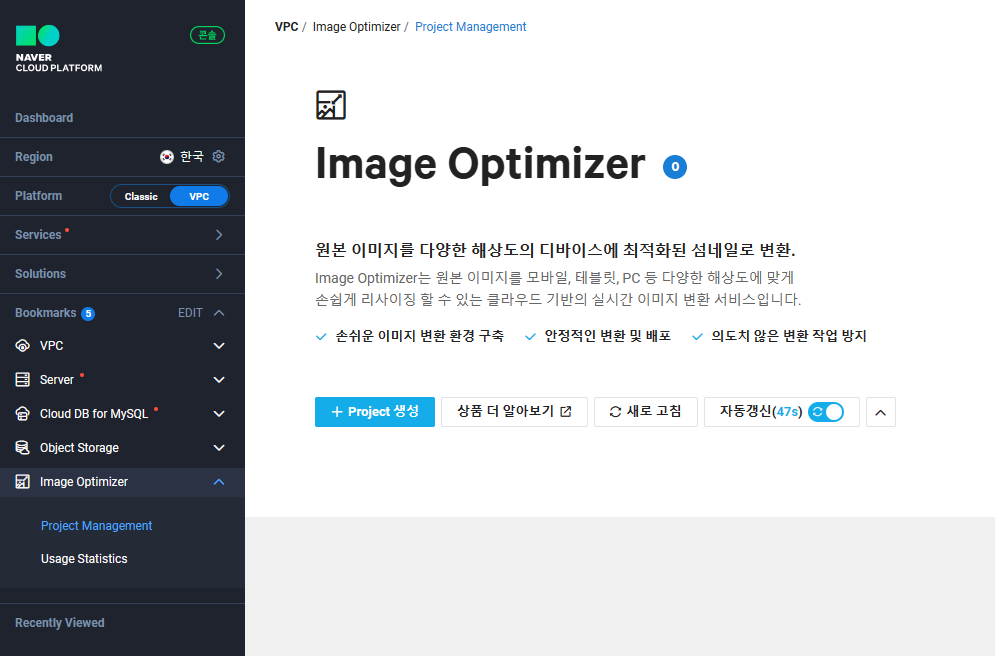Screen dimensions: 995x656
Task: Open Project Management in sidebar
Action: coord(96,525)
